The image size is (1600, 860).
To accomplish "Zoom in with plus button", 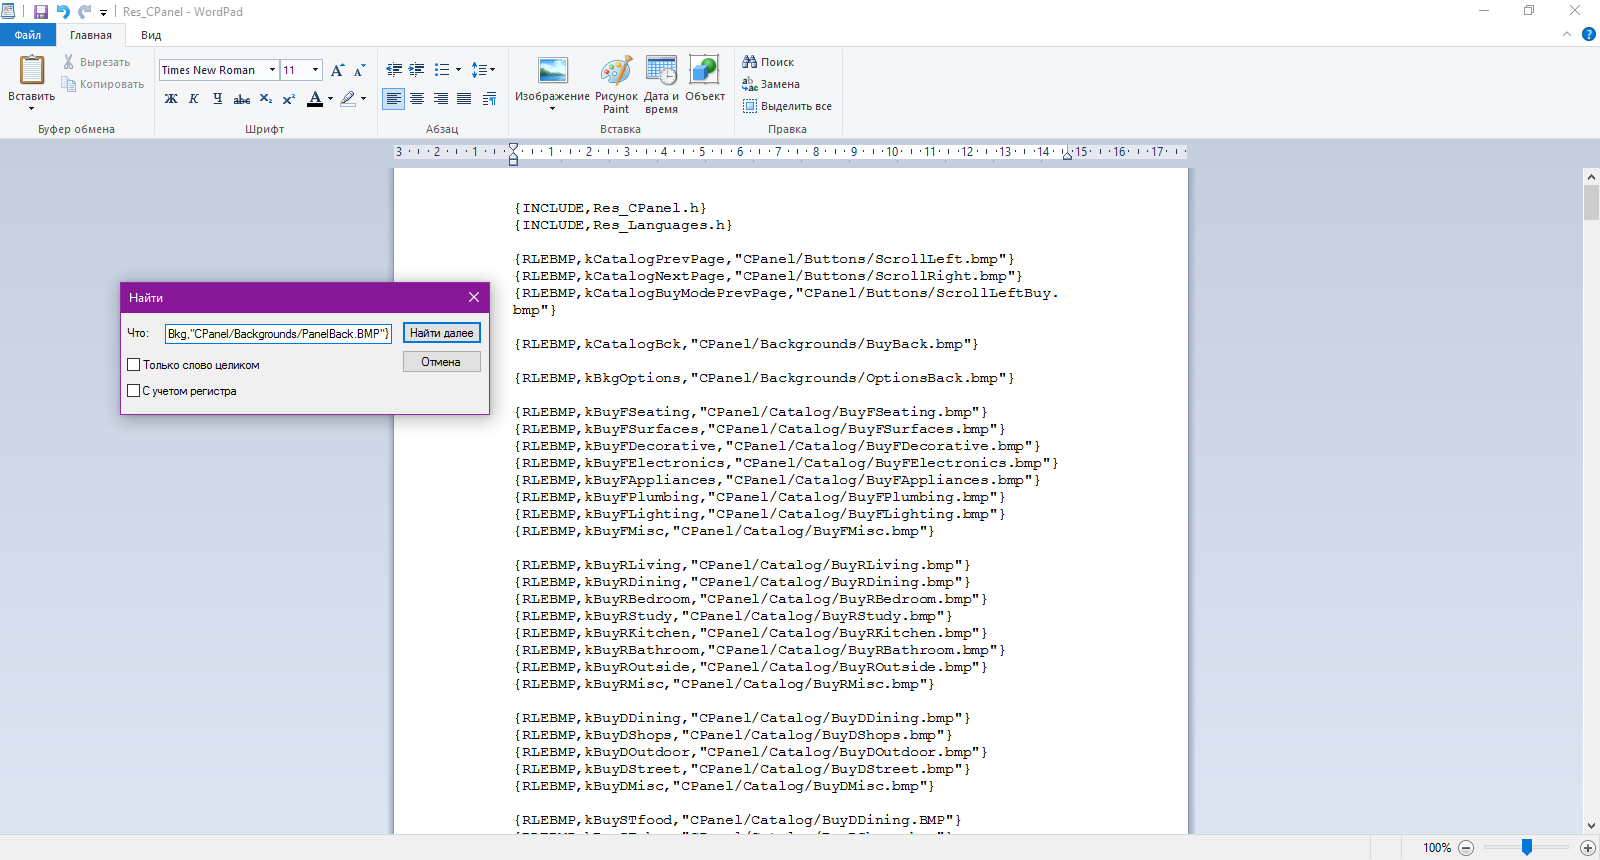I will click(1587, 848).
